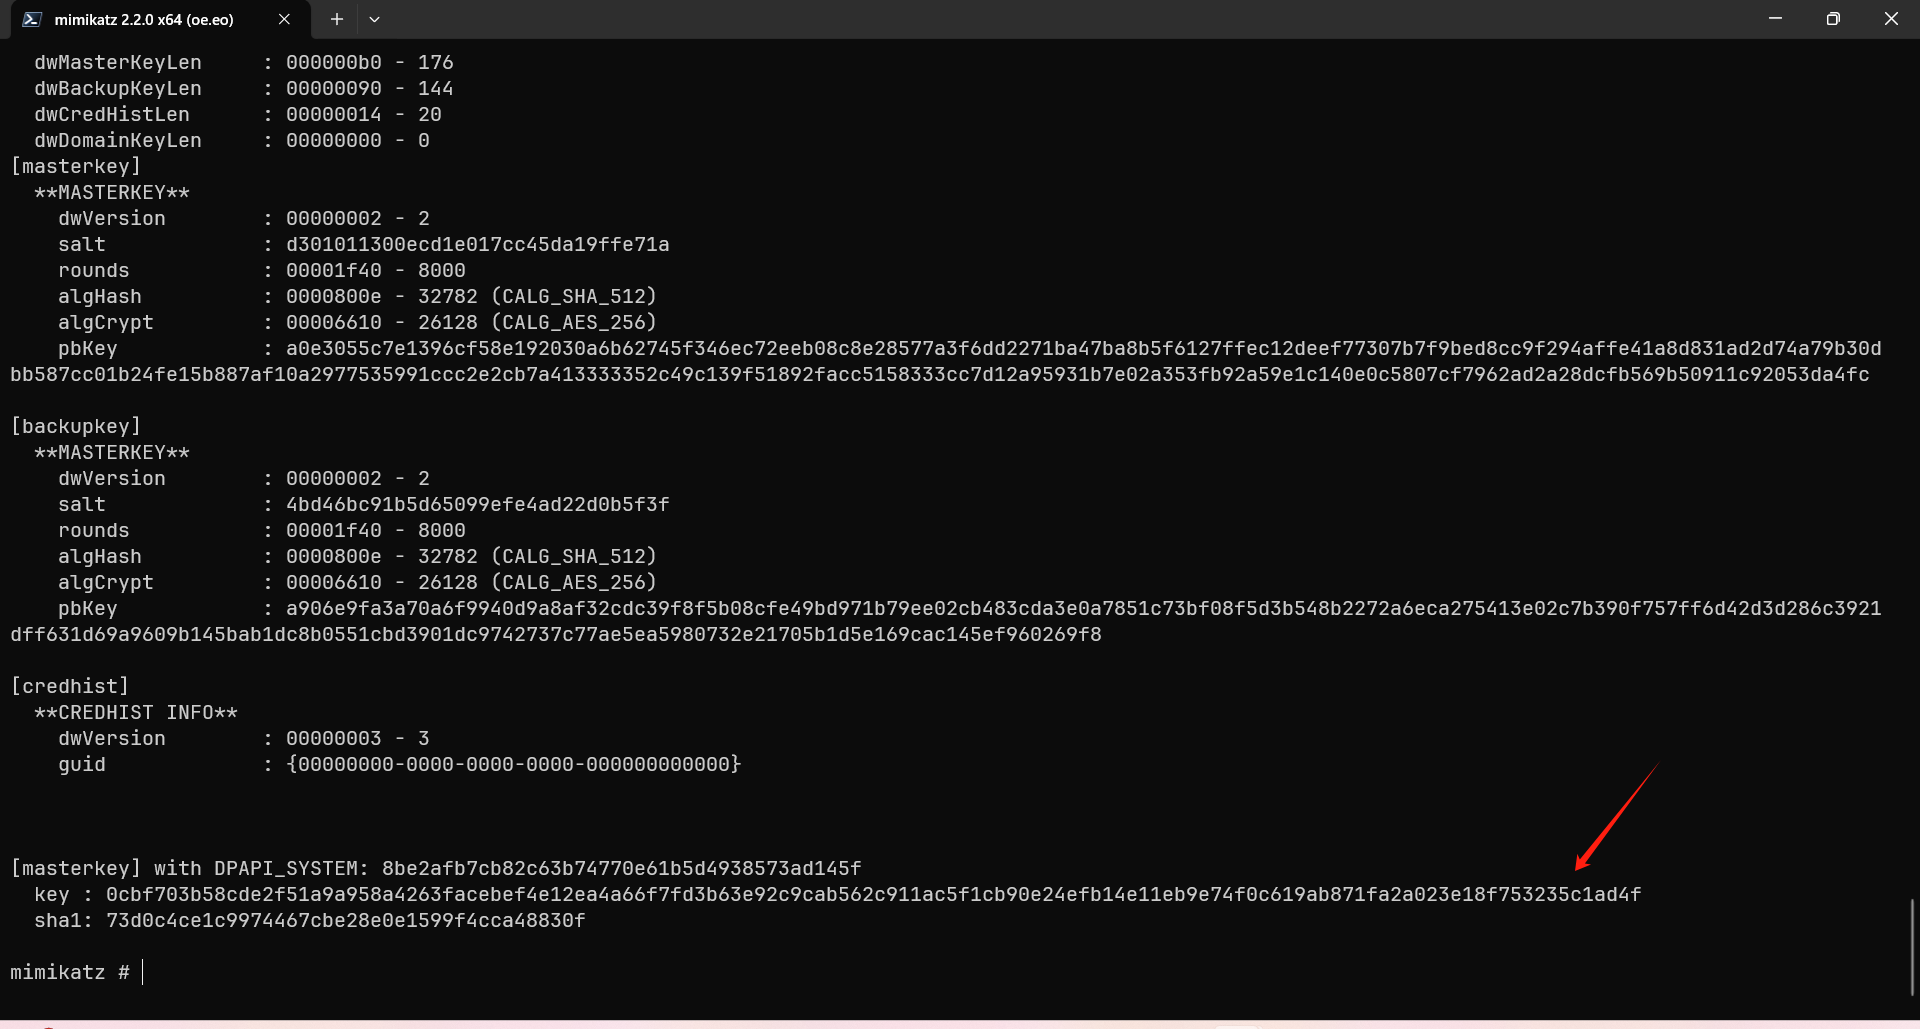The image size is (1920, 1029).
Task: Click the backupkey salt 4bd46bc91b value
Action: [x=477, y=504]
